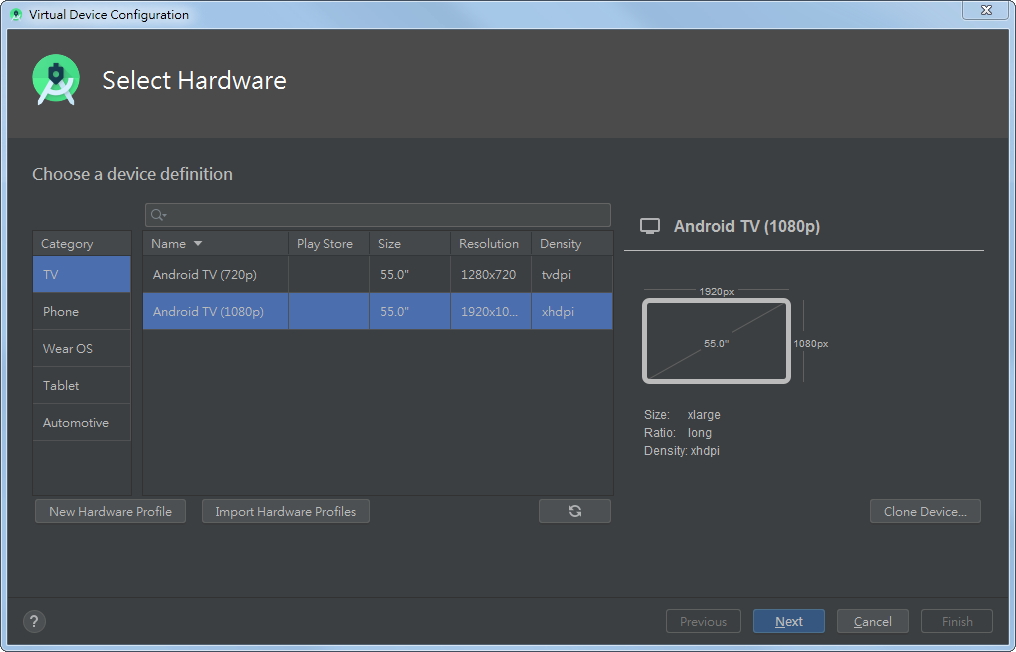The width and height of the screenshot is (1016, 652).
Task: Click the xhdpi density cell in table
Action: coord(572,312)
